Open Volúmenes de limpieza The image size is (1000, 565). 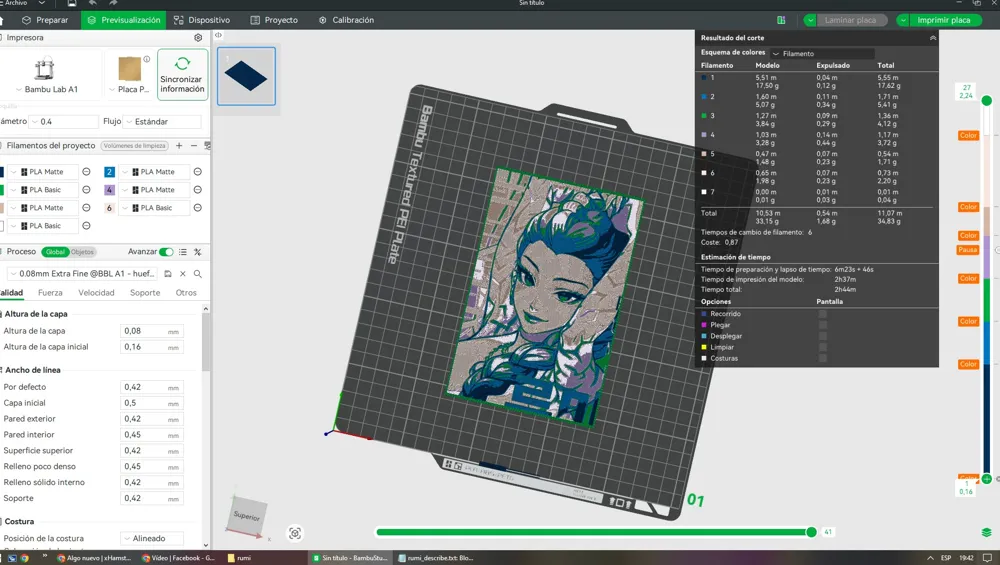[135, 145]
